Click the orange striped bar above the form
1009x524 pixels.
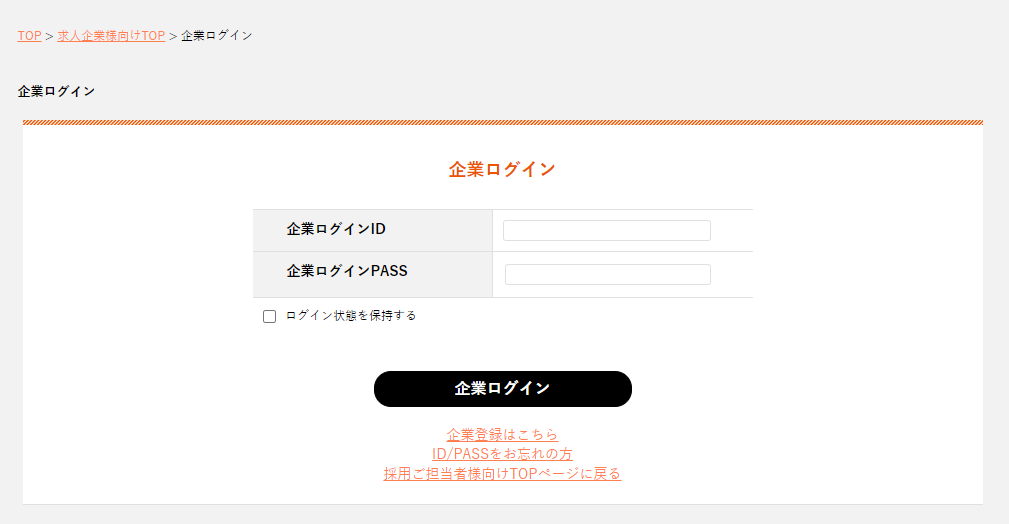click(502, 123)
